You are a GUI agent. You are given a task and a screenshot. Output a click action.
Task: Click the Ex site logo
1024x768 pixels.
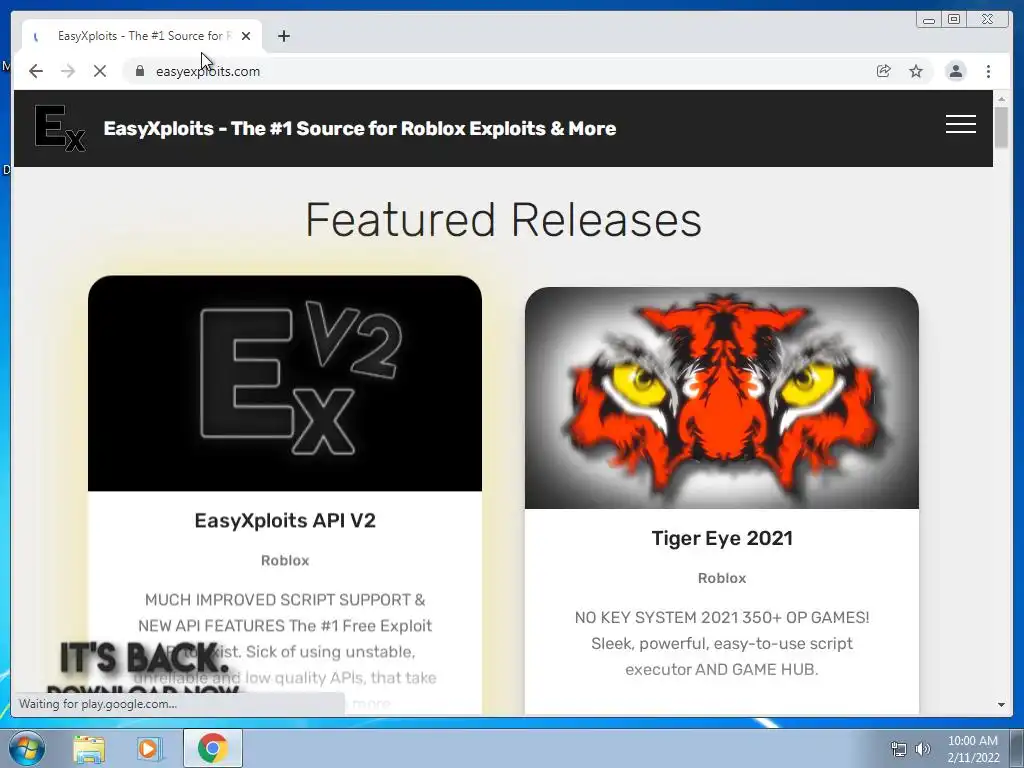pyautogui.click(x=59, y=128)
